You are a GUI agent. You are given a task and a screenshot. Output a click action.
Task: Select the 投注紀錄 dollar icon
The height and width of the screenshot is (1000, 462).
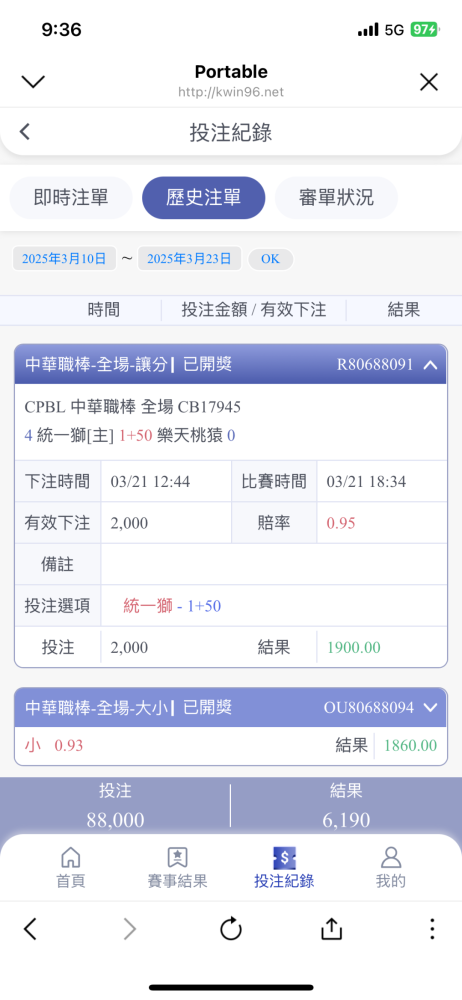(x=283, y=857)
